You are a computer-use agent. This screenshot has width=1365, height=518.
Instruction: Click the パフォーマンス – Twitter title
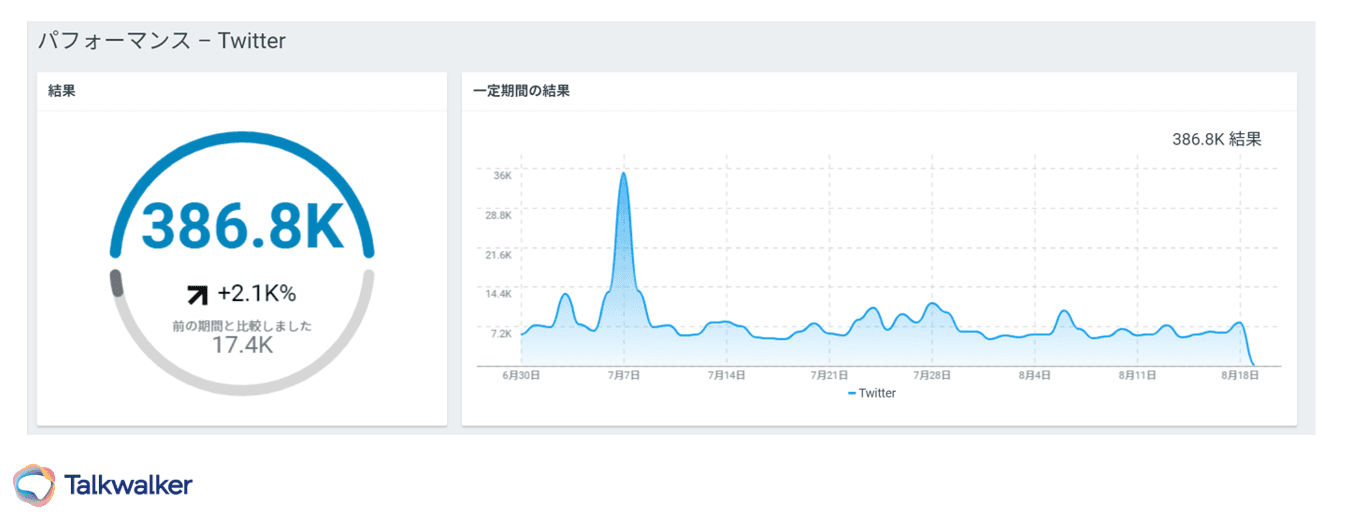pos(162,41)
